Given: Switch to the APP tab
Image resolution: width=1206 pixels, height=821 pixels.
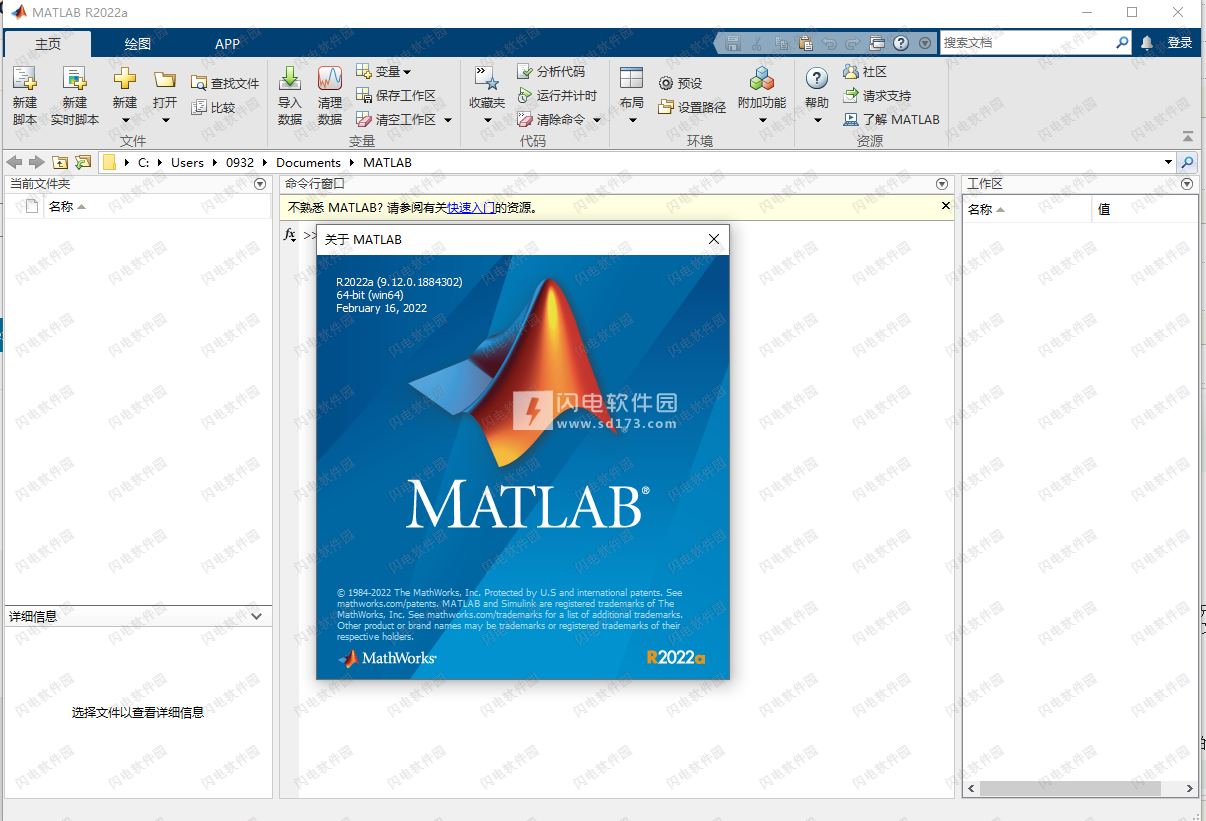Looking at the screenshot, I should (x=227, y=43).
